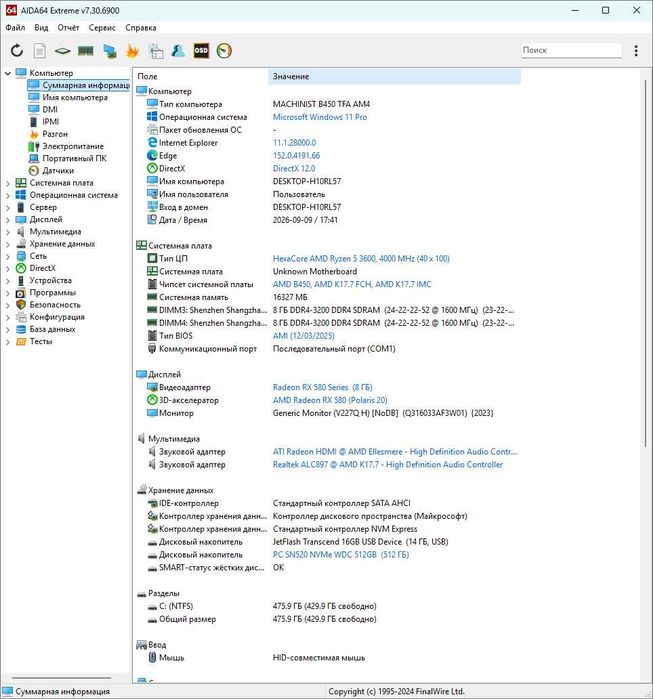Expand the Системная плата tree node
653x699 pixels.
(x=8, y=183)
